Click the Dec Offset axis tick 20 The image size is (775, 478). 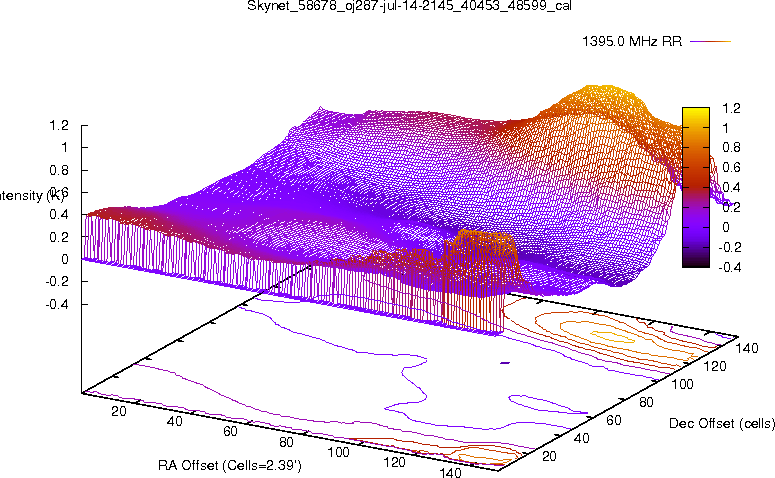point(549,456)
